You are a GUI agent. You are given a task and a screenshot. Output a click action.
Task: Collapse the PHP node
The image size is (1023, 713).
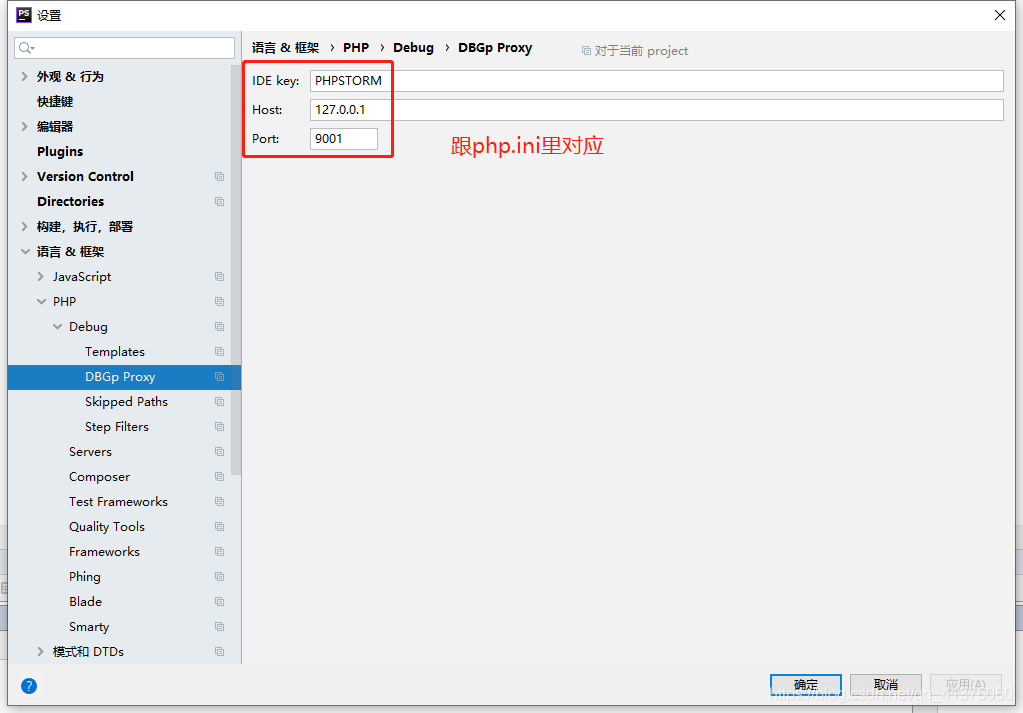(x=41, y=301)
